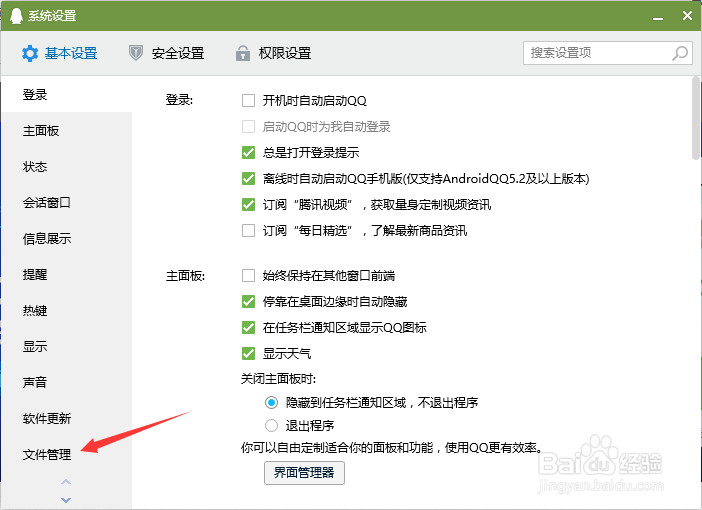702x510 pixels.
Task: Select 热键 in the sidebar
Action: coord(66,310)
